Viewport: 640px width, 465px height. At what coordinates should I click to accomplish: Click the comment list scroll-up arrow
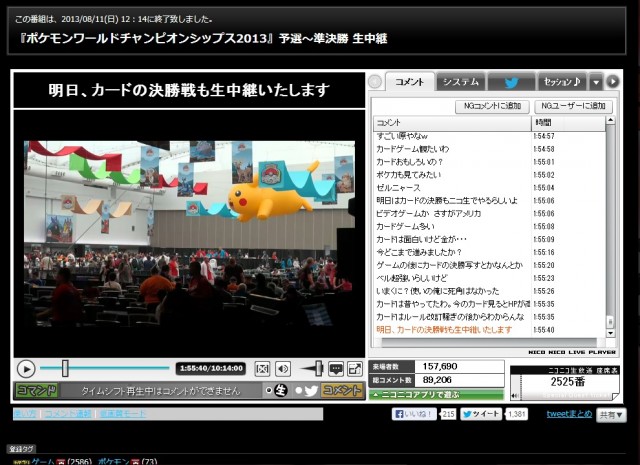[611, 120]
